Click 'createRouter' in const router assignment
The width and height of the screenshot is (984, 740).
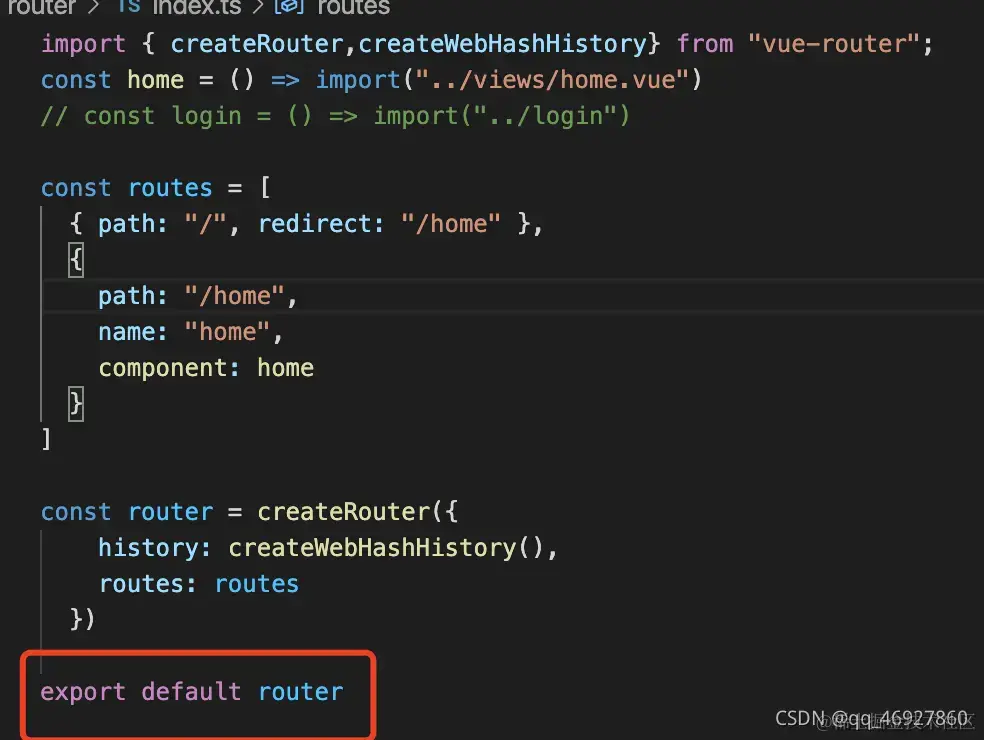click(344, 512)
